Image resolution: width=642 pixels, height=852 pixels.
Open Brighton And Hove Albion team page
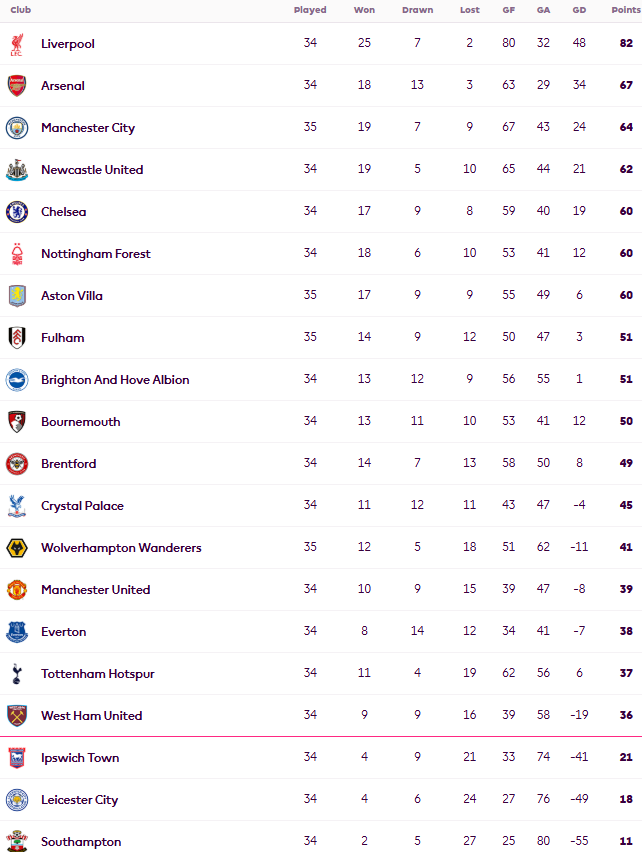pos(115,380)
